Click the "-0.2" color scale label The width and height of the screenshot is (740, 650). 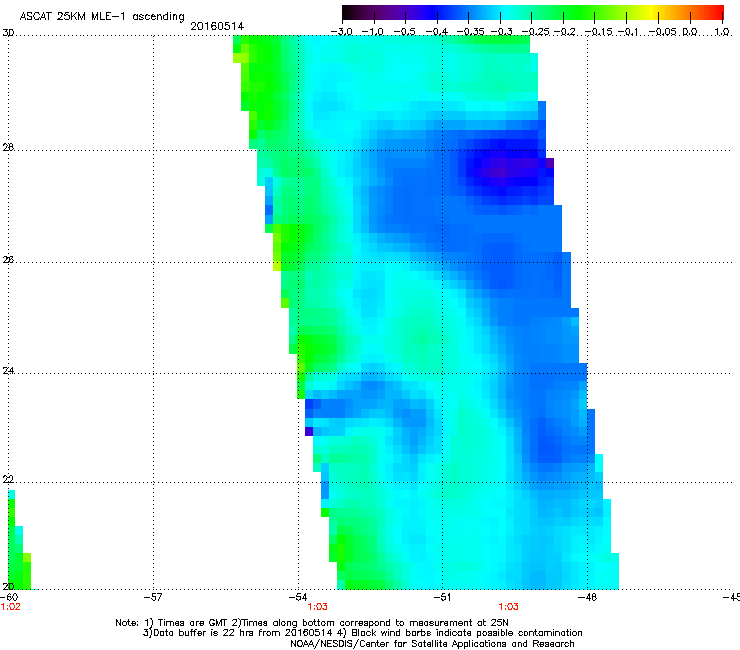(564, 32)
